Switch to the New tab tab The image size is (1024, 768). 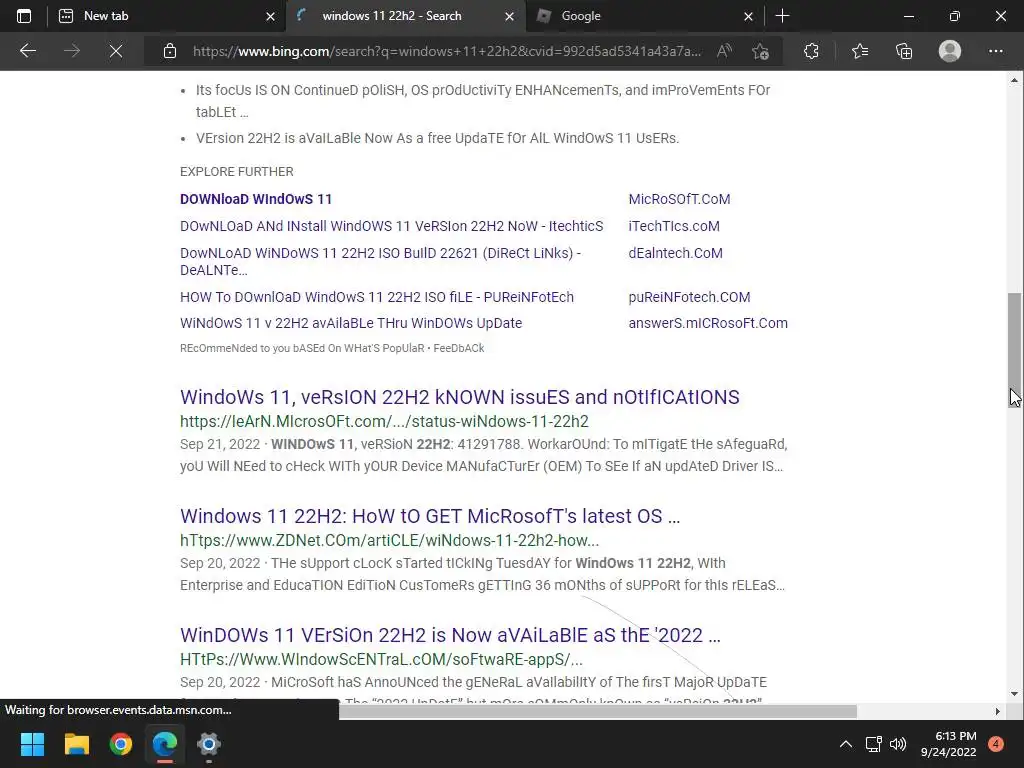pyautogui.click(x=167, y=16)
